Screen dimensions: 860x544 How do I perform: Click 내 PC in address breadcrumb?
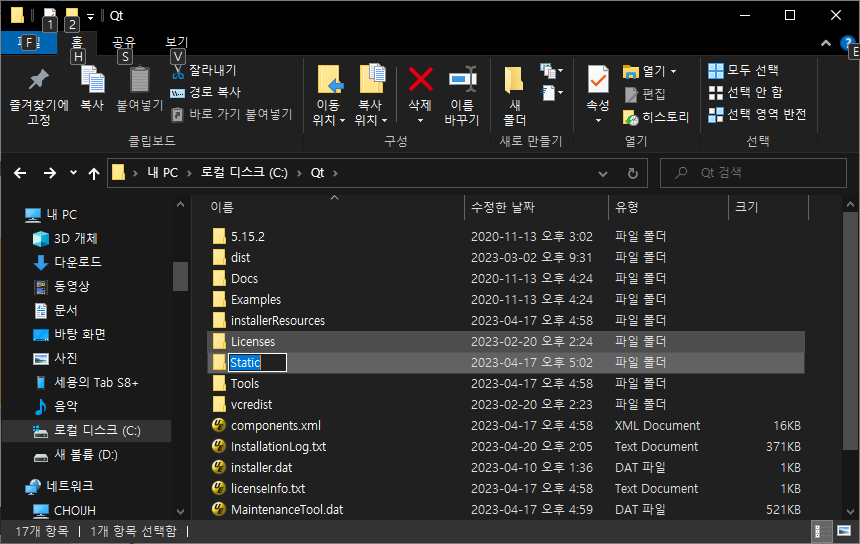pos(162,173)
